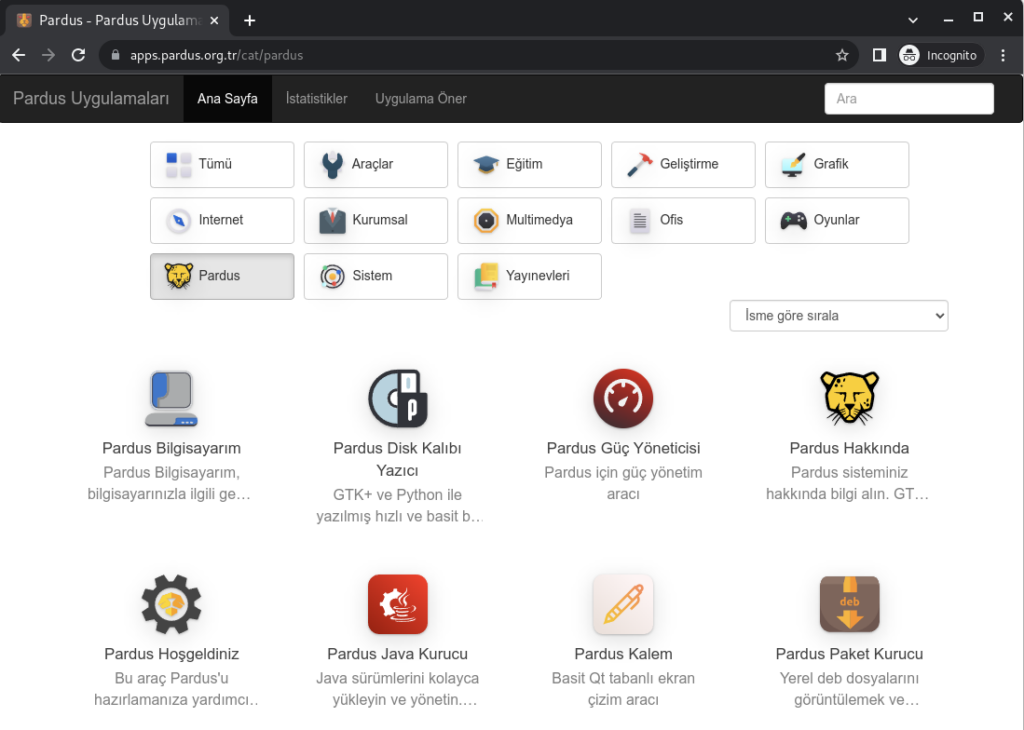The image size is (1024, 730).
Task: Open the İstatistikler nav item
Action: click(317, 99)
